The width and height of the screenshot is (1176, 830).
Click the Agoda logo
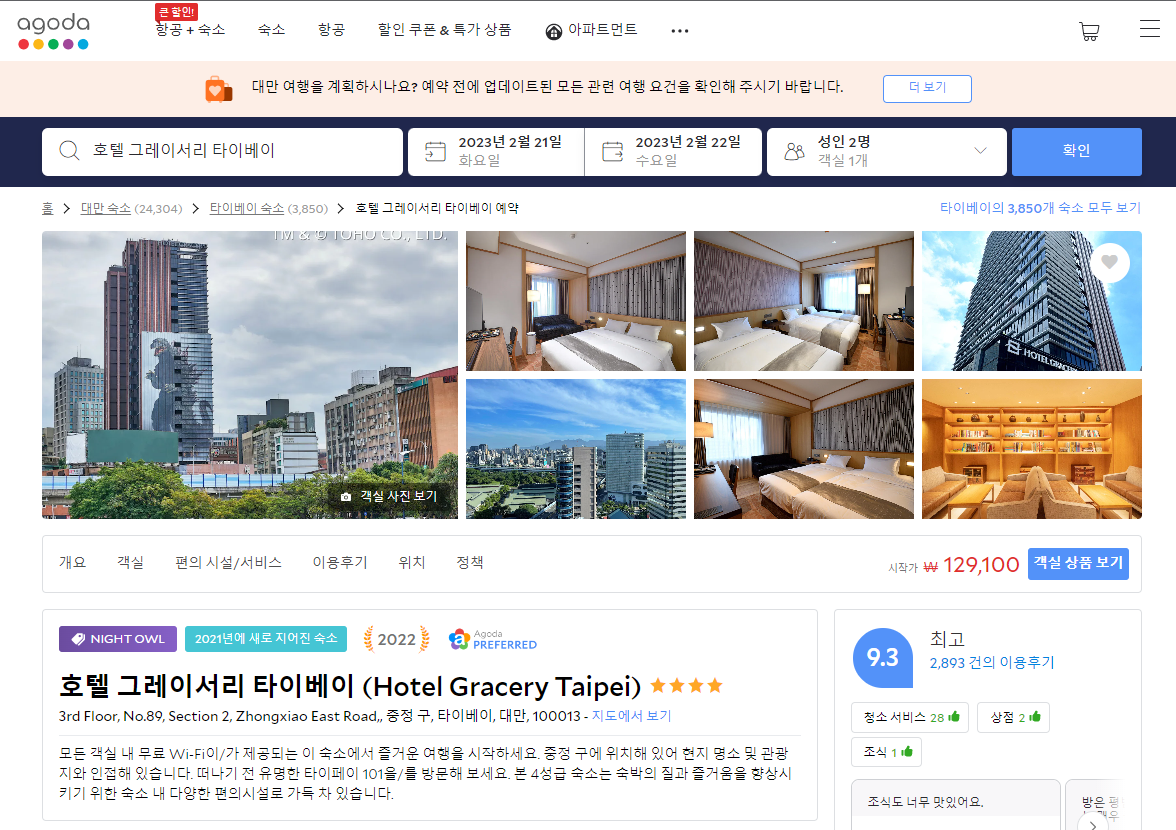tap(53, 31)
